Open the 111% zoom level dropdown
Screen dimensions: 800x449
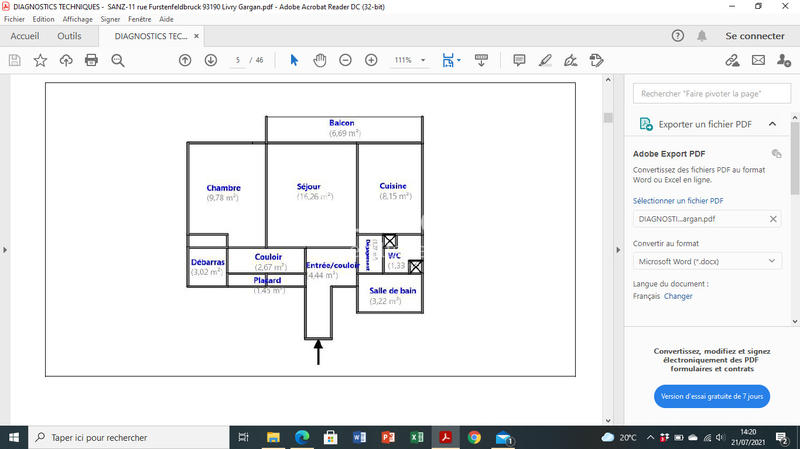click(409, 60)
